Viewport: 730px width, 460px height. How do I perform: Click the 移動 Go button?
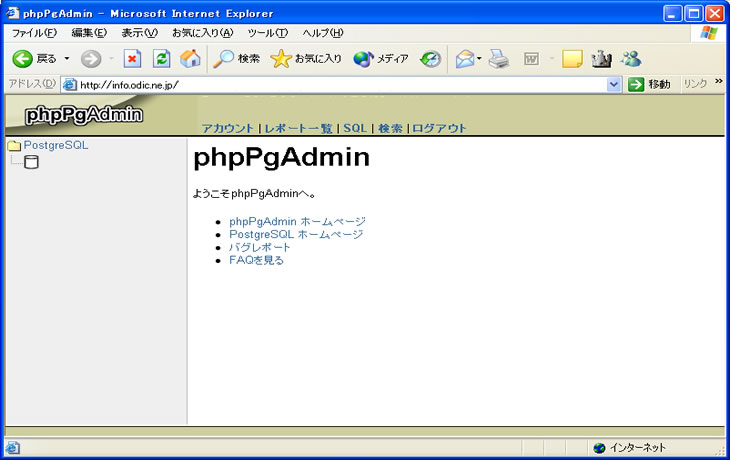point(649,85)
